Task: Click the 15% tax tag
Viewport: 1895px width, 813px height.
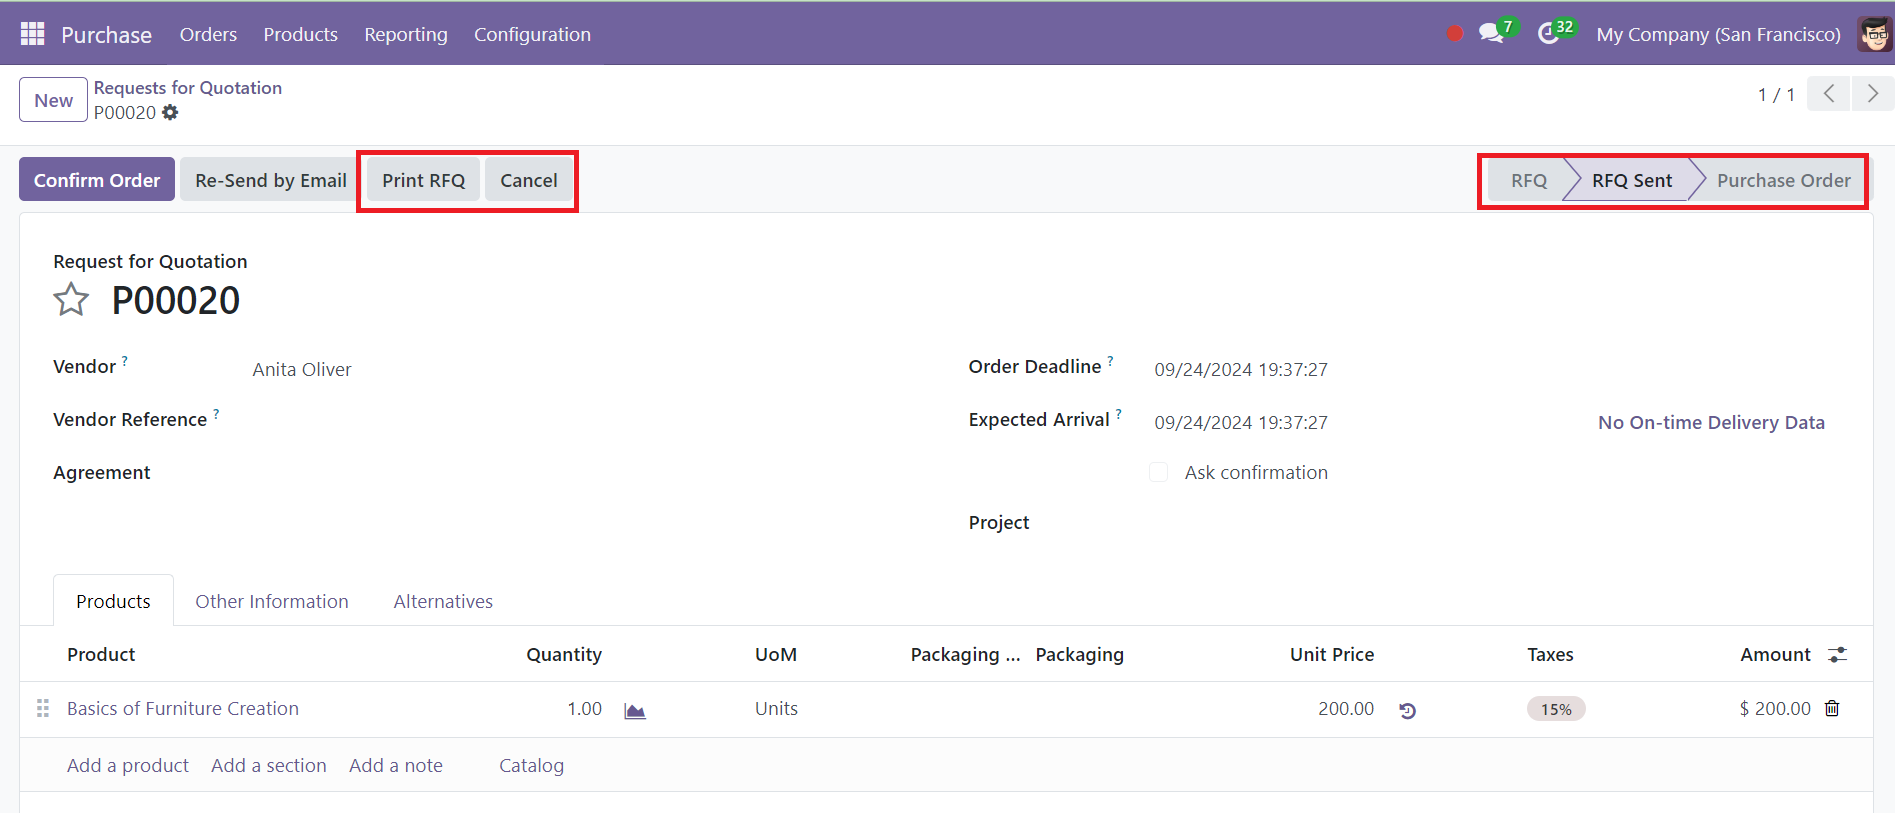Action: tap(1556, 709)
